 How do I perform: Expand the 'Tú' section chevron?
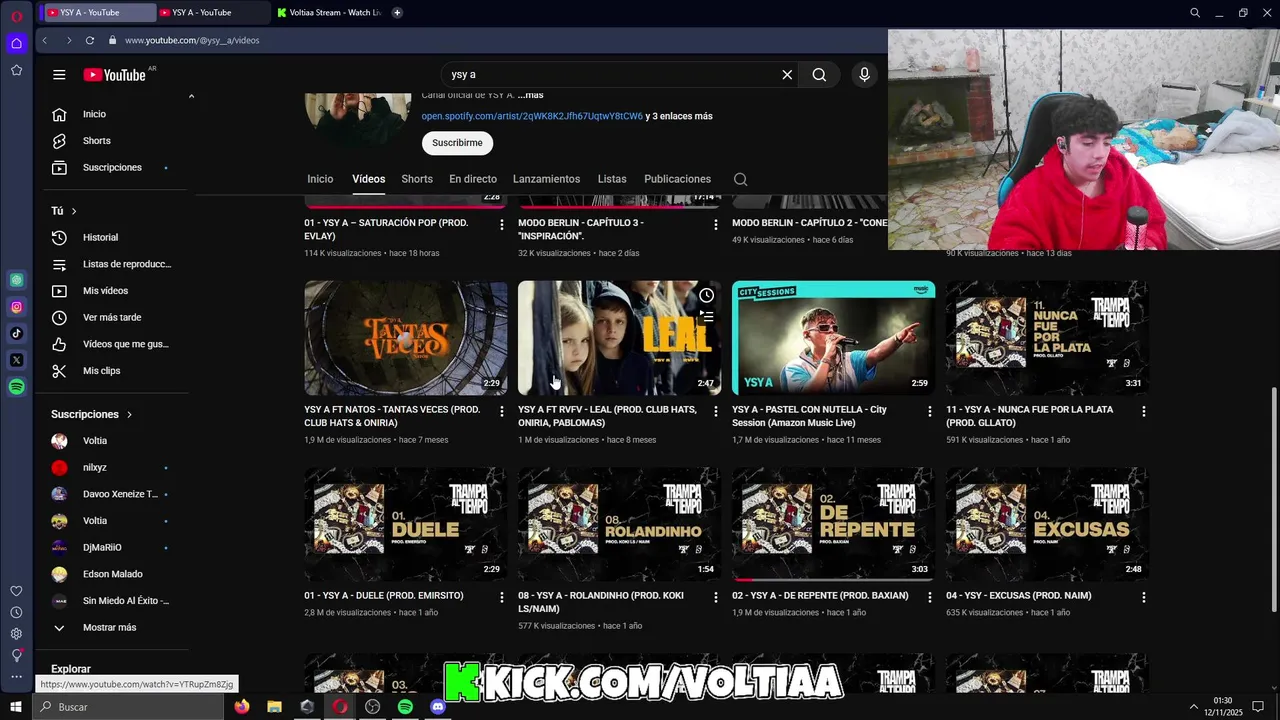[74, 211]
